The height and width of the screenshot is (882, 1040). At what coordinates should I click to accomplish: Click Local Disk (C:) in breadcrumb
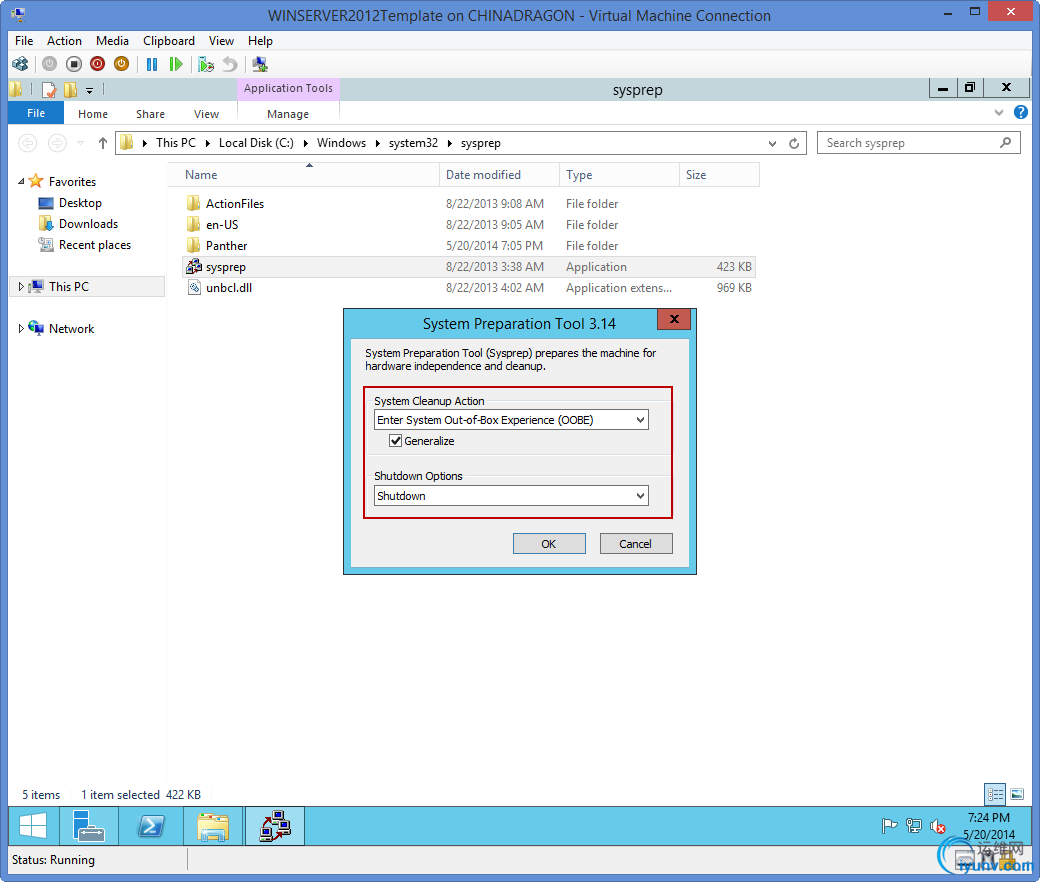[256, 143]
